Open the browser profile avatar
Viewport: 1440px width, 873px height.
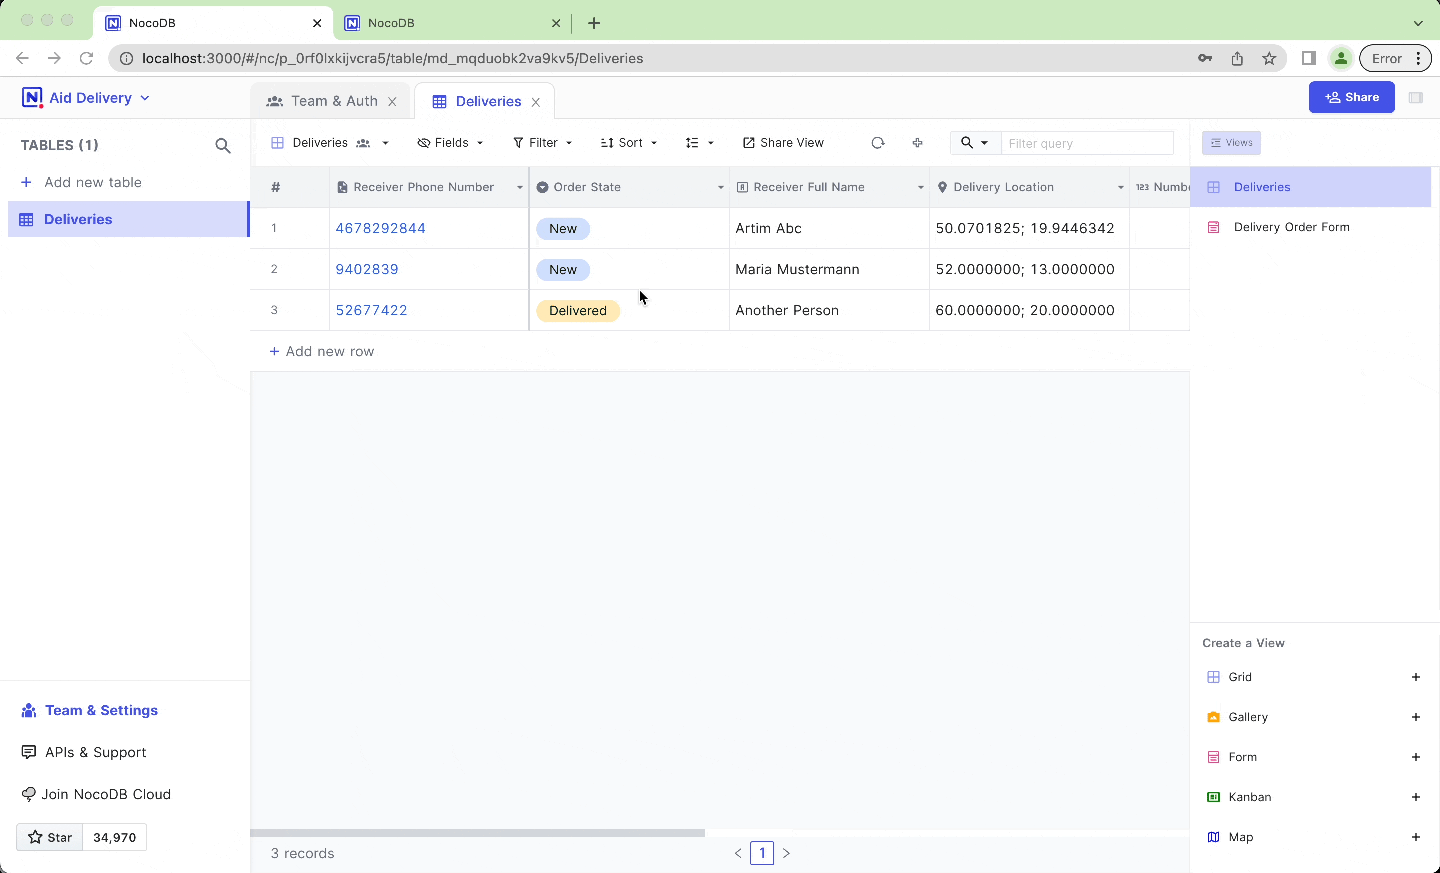click(1341, 58)
